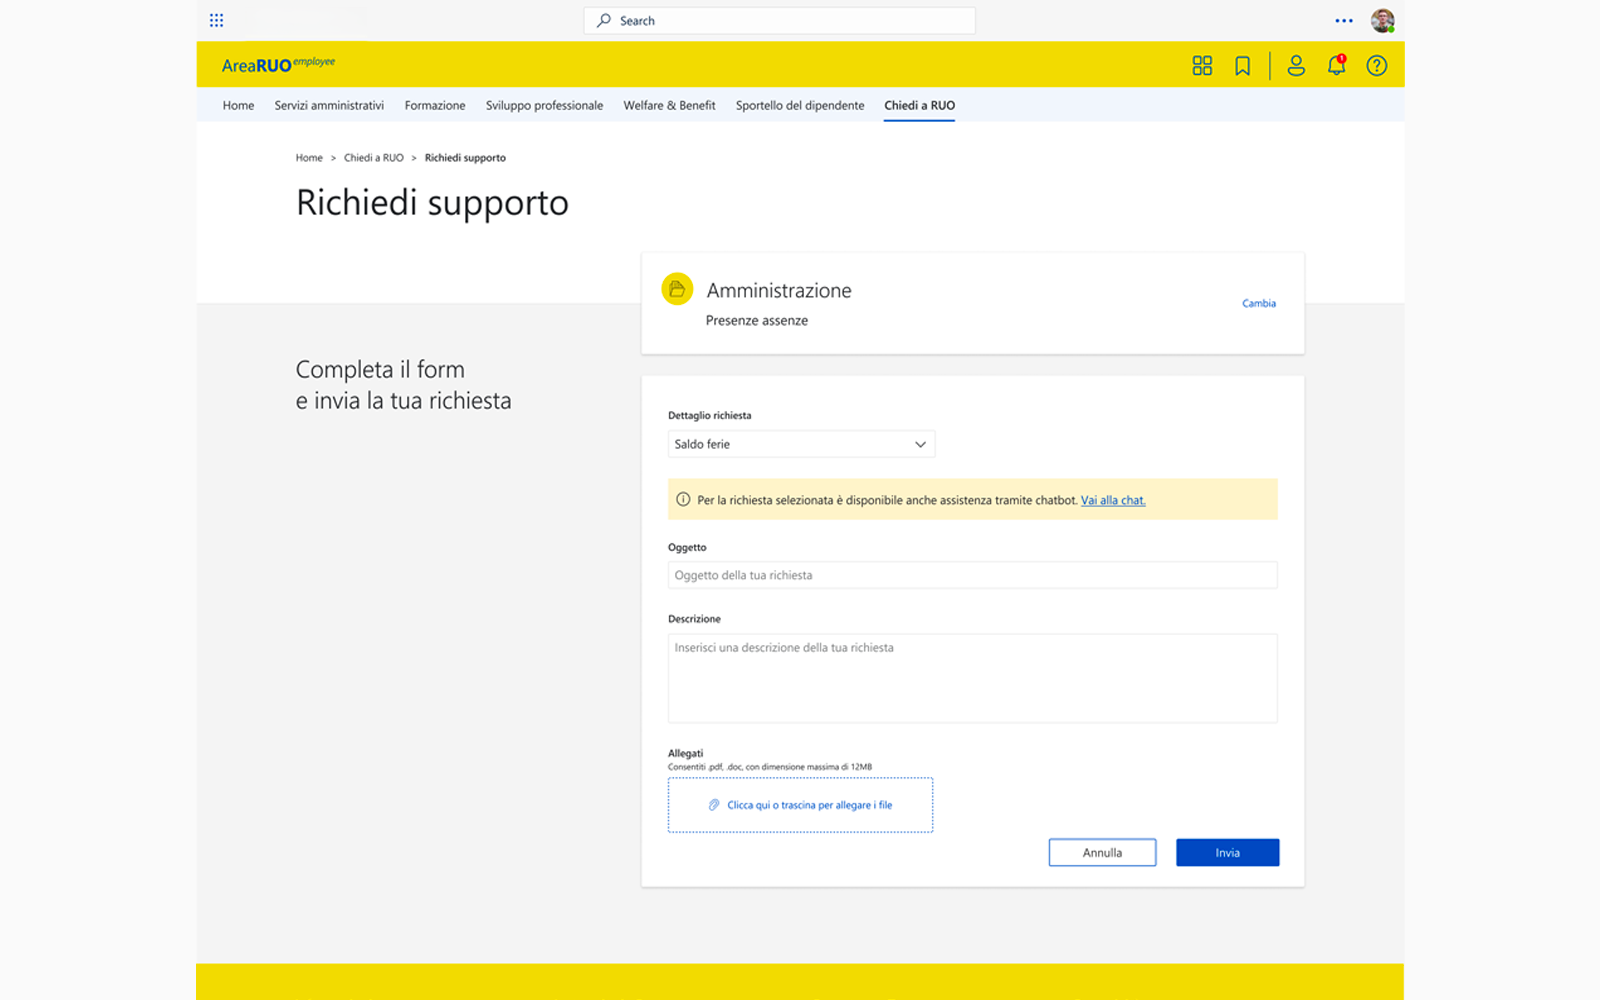The width and height of the screenshot is (1600, 1000).
Task: Open the bookmarks icon
Action: 1242,65
